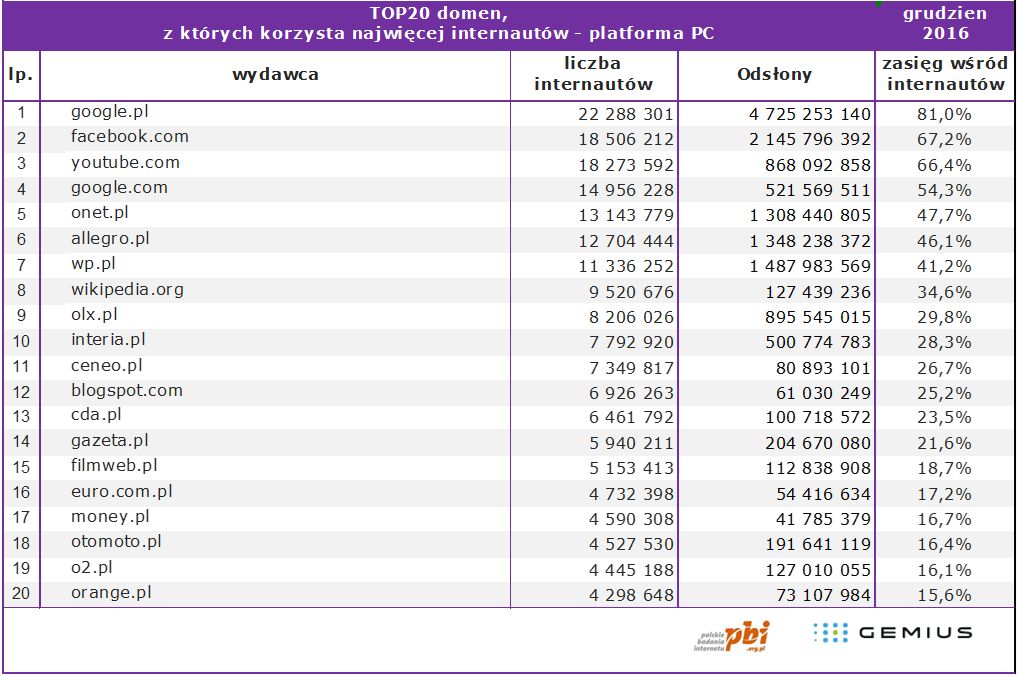Viewport: 1018px width, 676px height.
Task: Click the reach value 18,7%
Action: [944, 469]
